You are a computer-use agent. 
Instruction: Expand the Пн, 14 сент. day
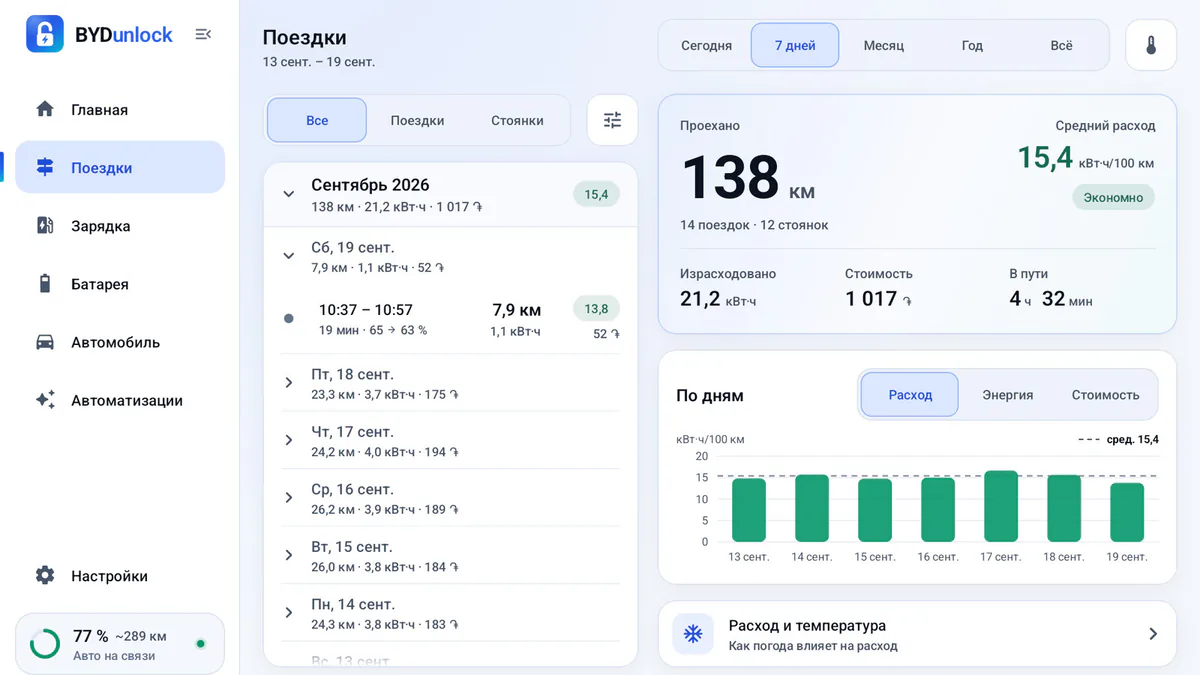click(288, 612)
